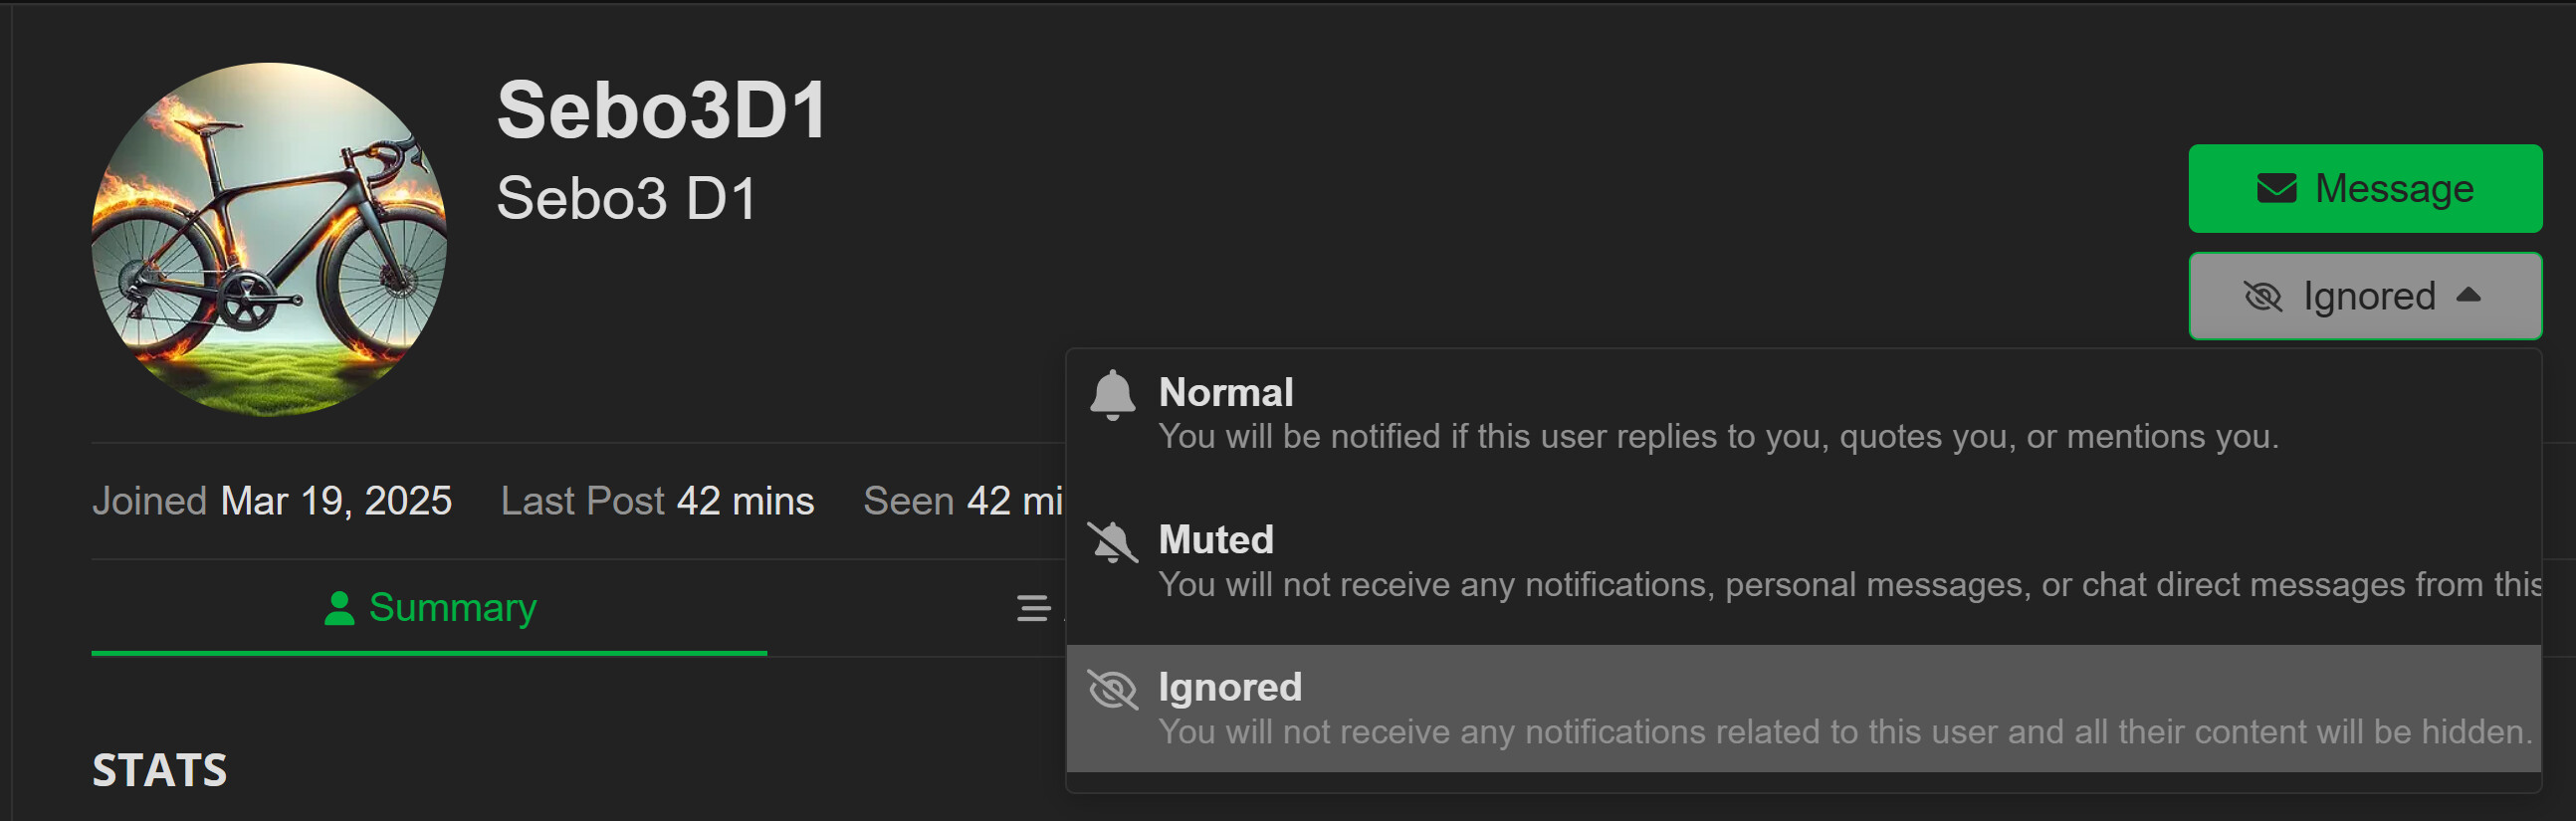Screen dimensions: 2576x821
Task: Click the Sebo3D1 username heading
Action: tap(662, 110)
